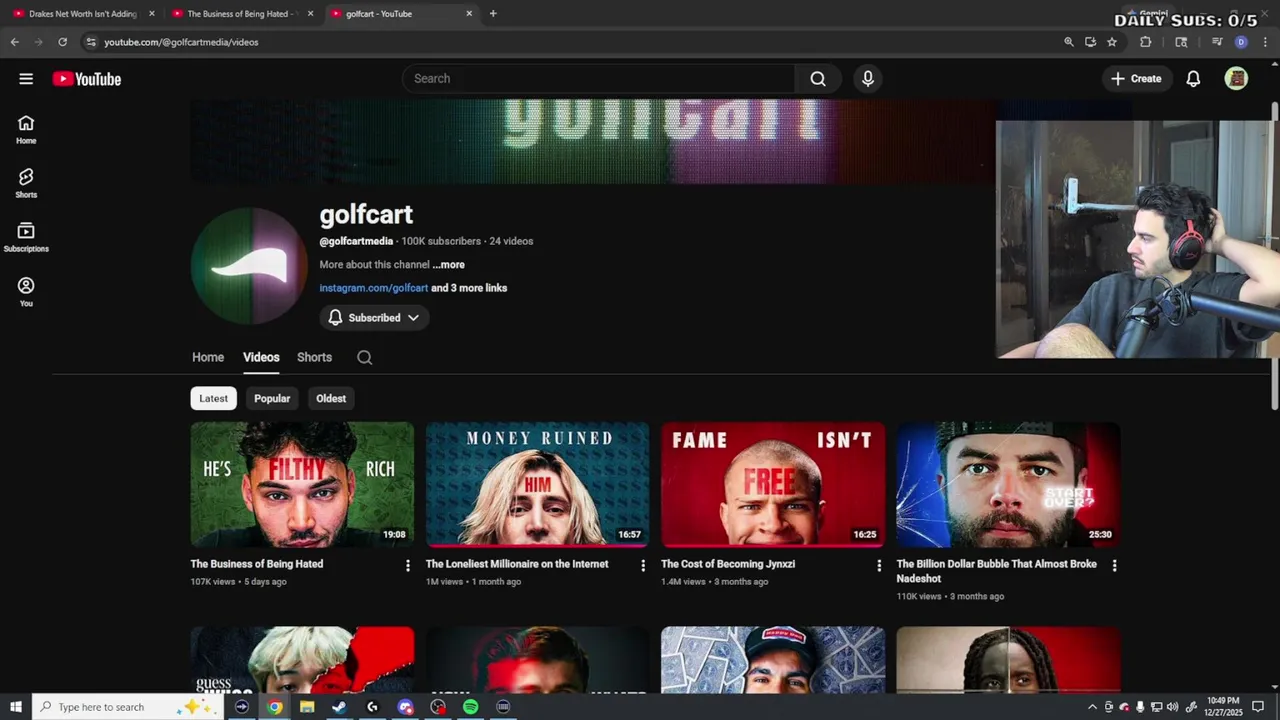
Task: Open the Chrome media controls icon
Action: click(1217, 42)
